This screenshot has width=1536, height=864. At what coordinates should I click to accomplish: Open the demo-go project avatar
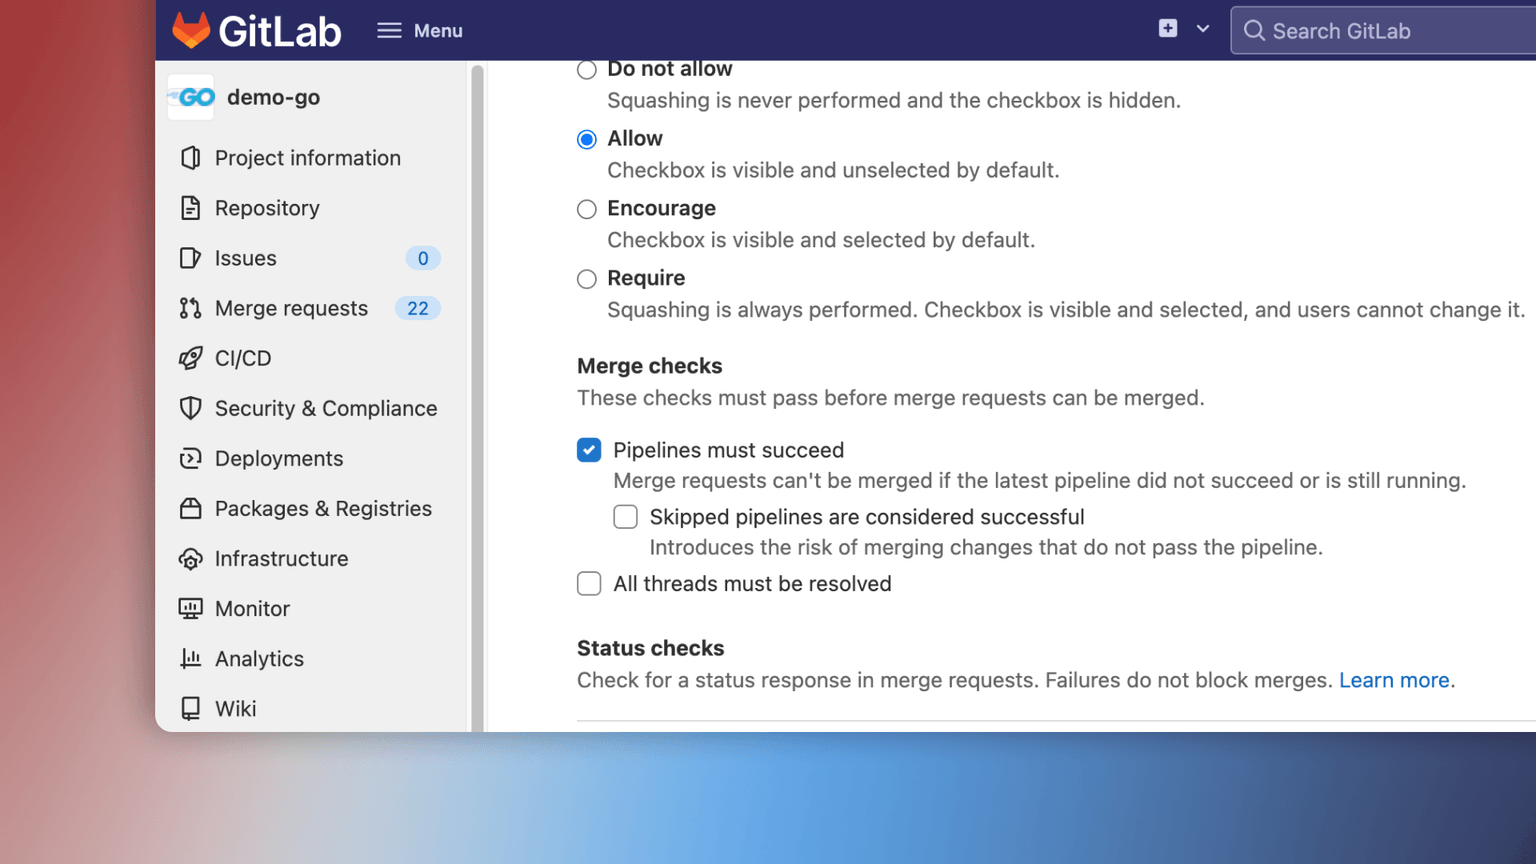[191, 97]
